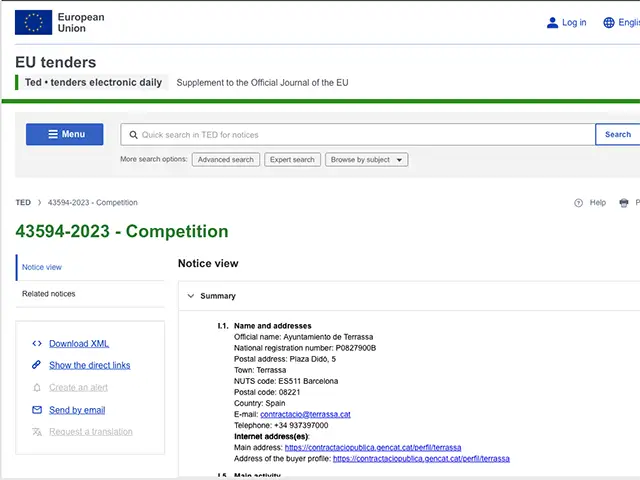Click the 'EU tenders' heading

56,62
